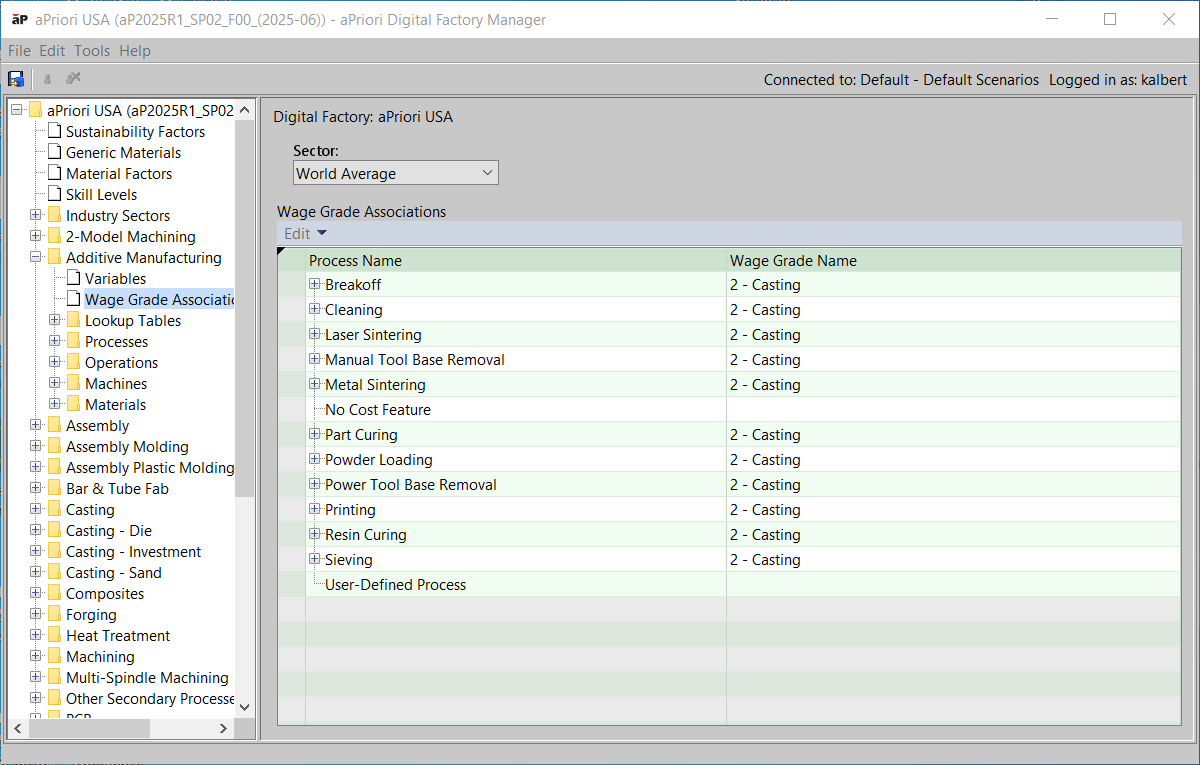Viewport: 1200px width, 765px height.
Task: Select Machining in the tree
Action: (x=100, y=656)
